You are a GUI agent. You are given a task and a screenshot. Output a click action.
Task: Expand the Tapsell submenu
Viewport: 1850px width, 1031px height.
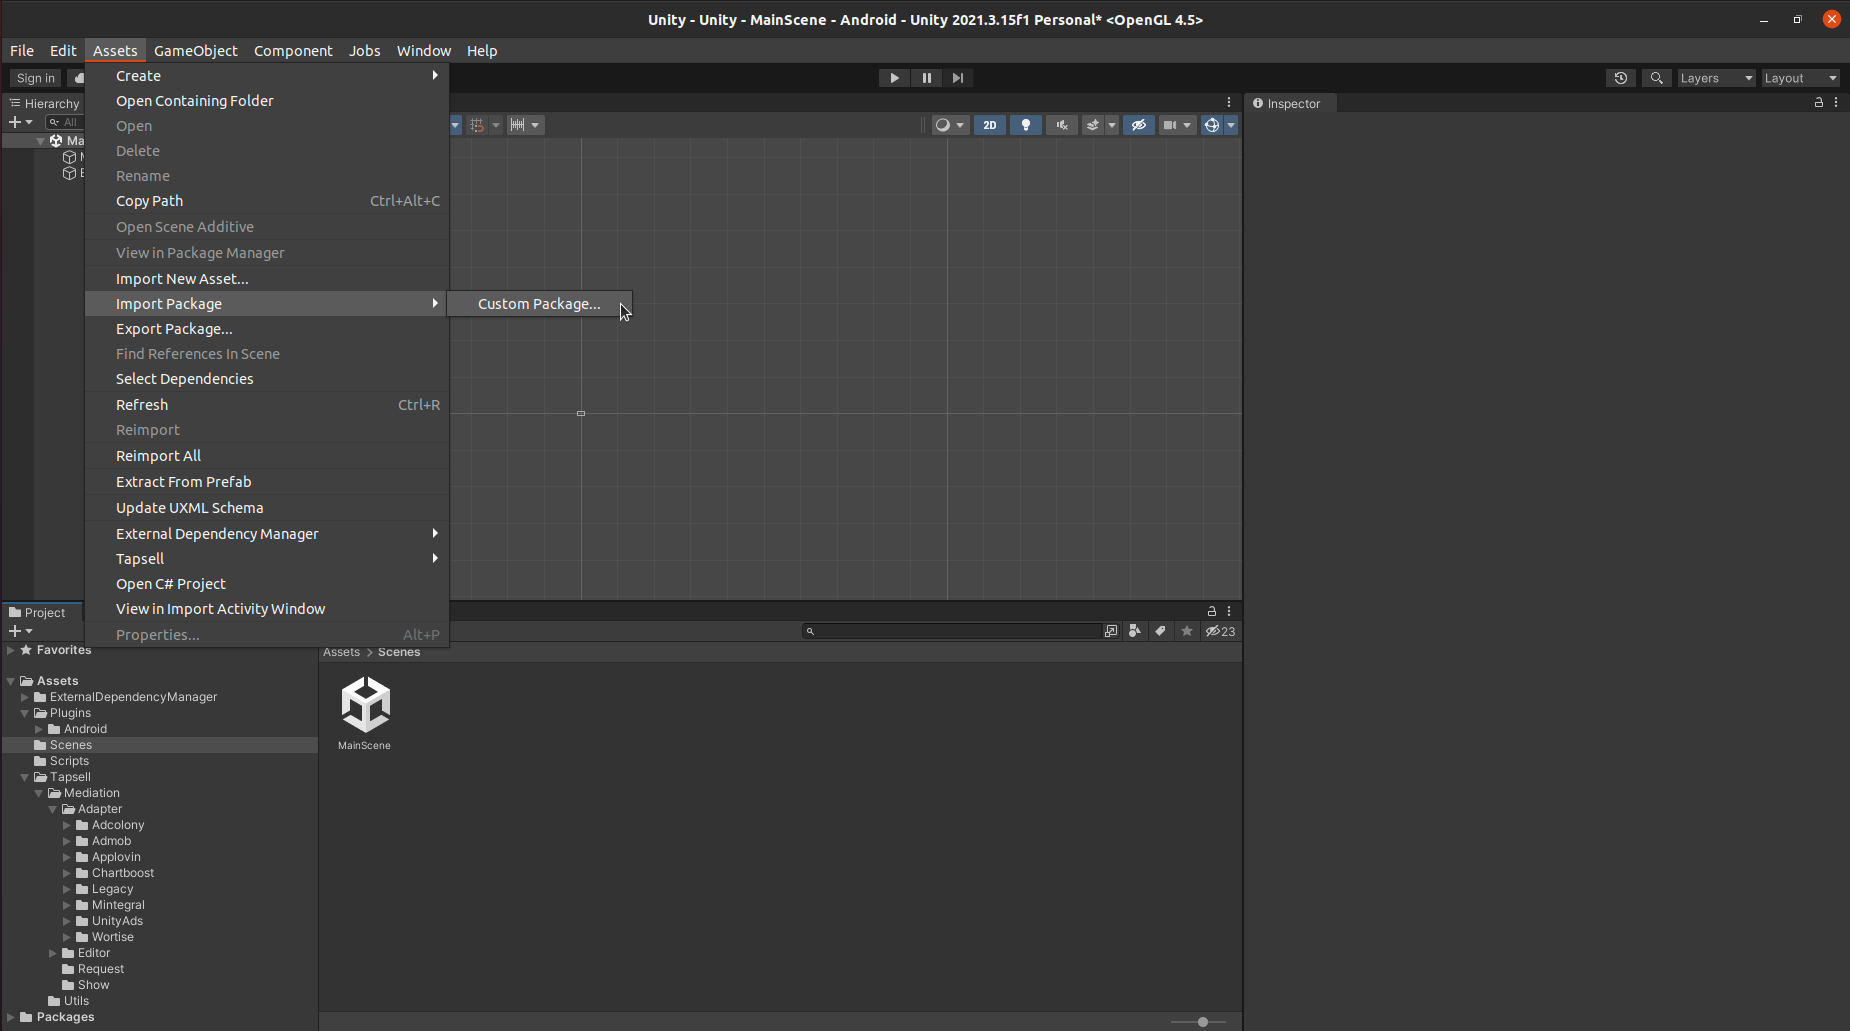pos(267,559)
